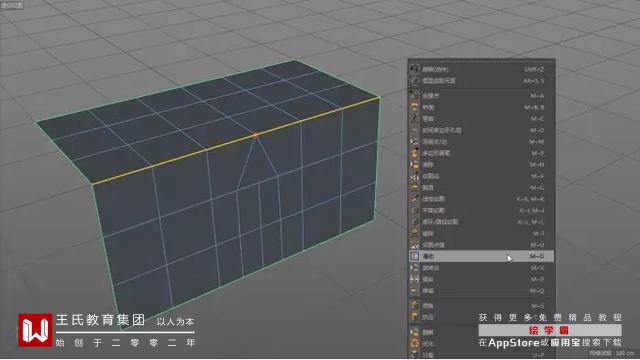Image resolution: width=640 pixels, height=360 pixels.
Task: Select the Stitch and Sew tool M~P icon
Action: click(x=415, y=279)
